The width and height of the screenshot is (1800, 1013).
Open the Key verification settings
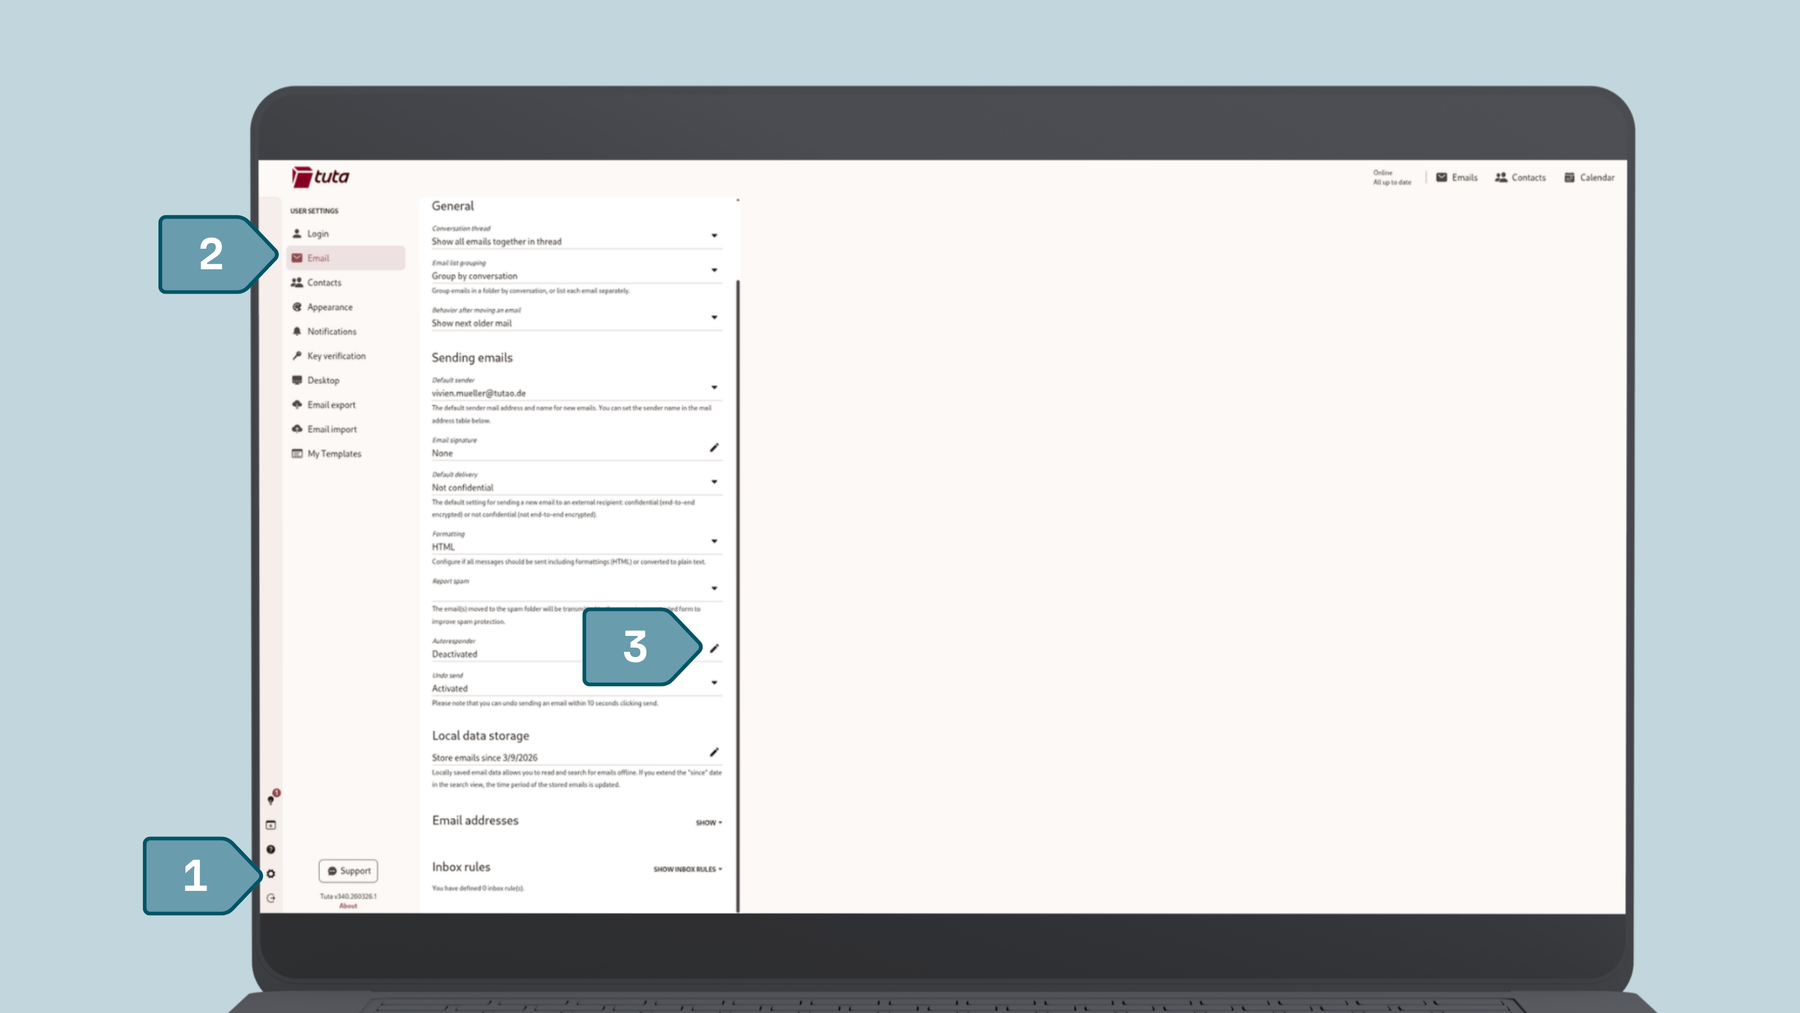(x=336, y=356)
